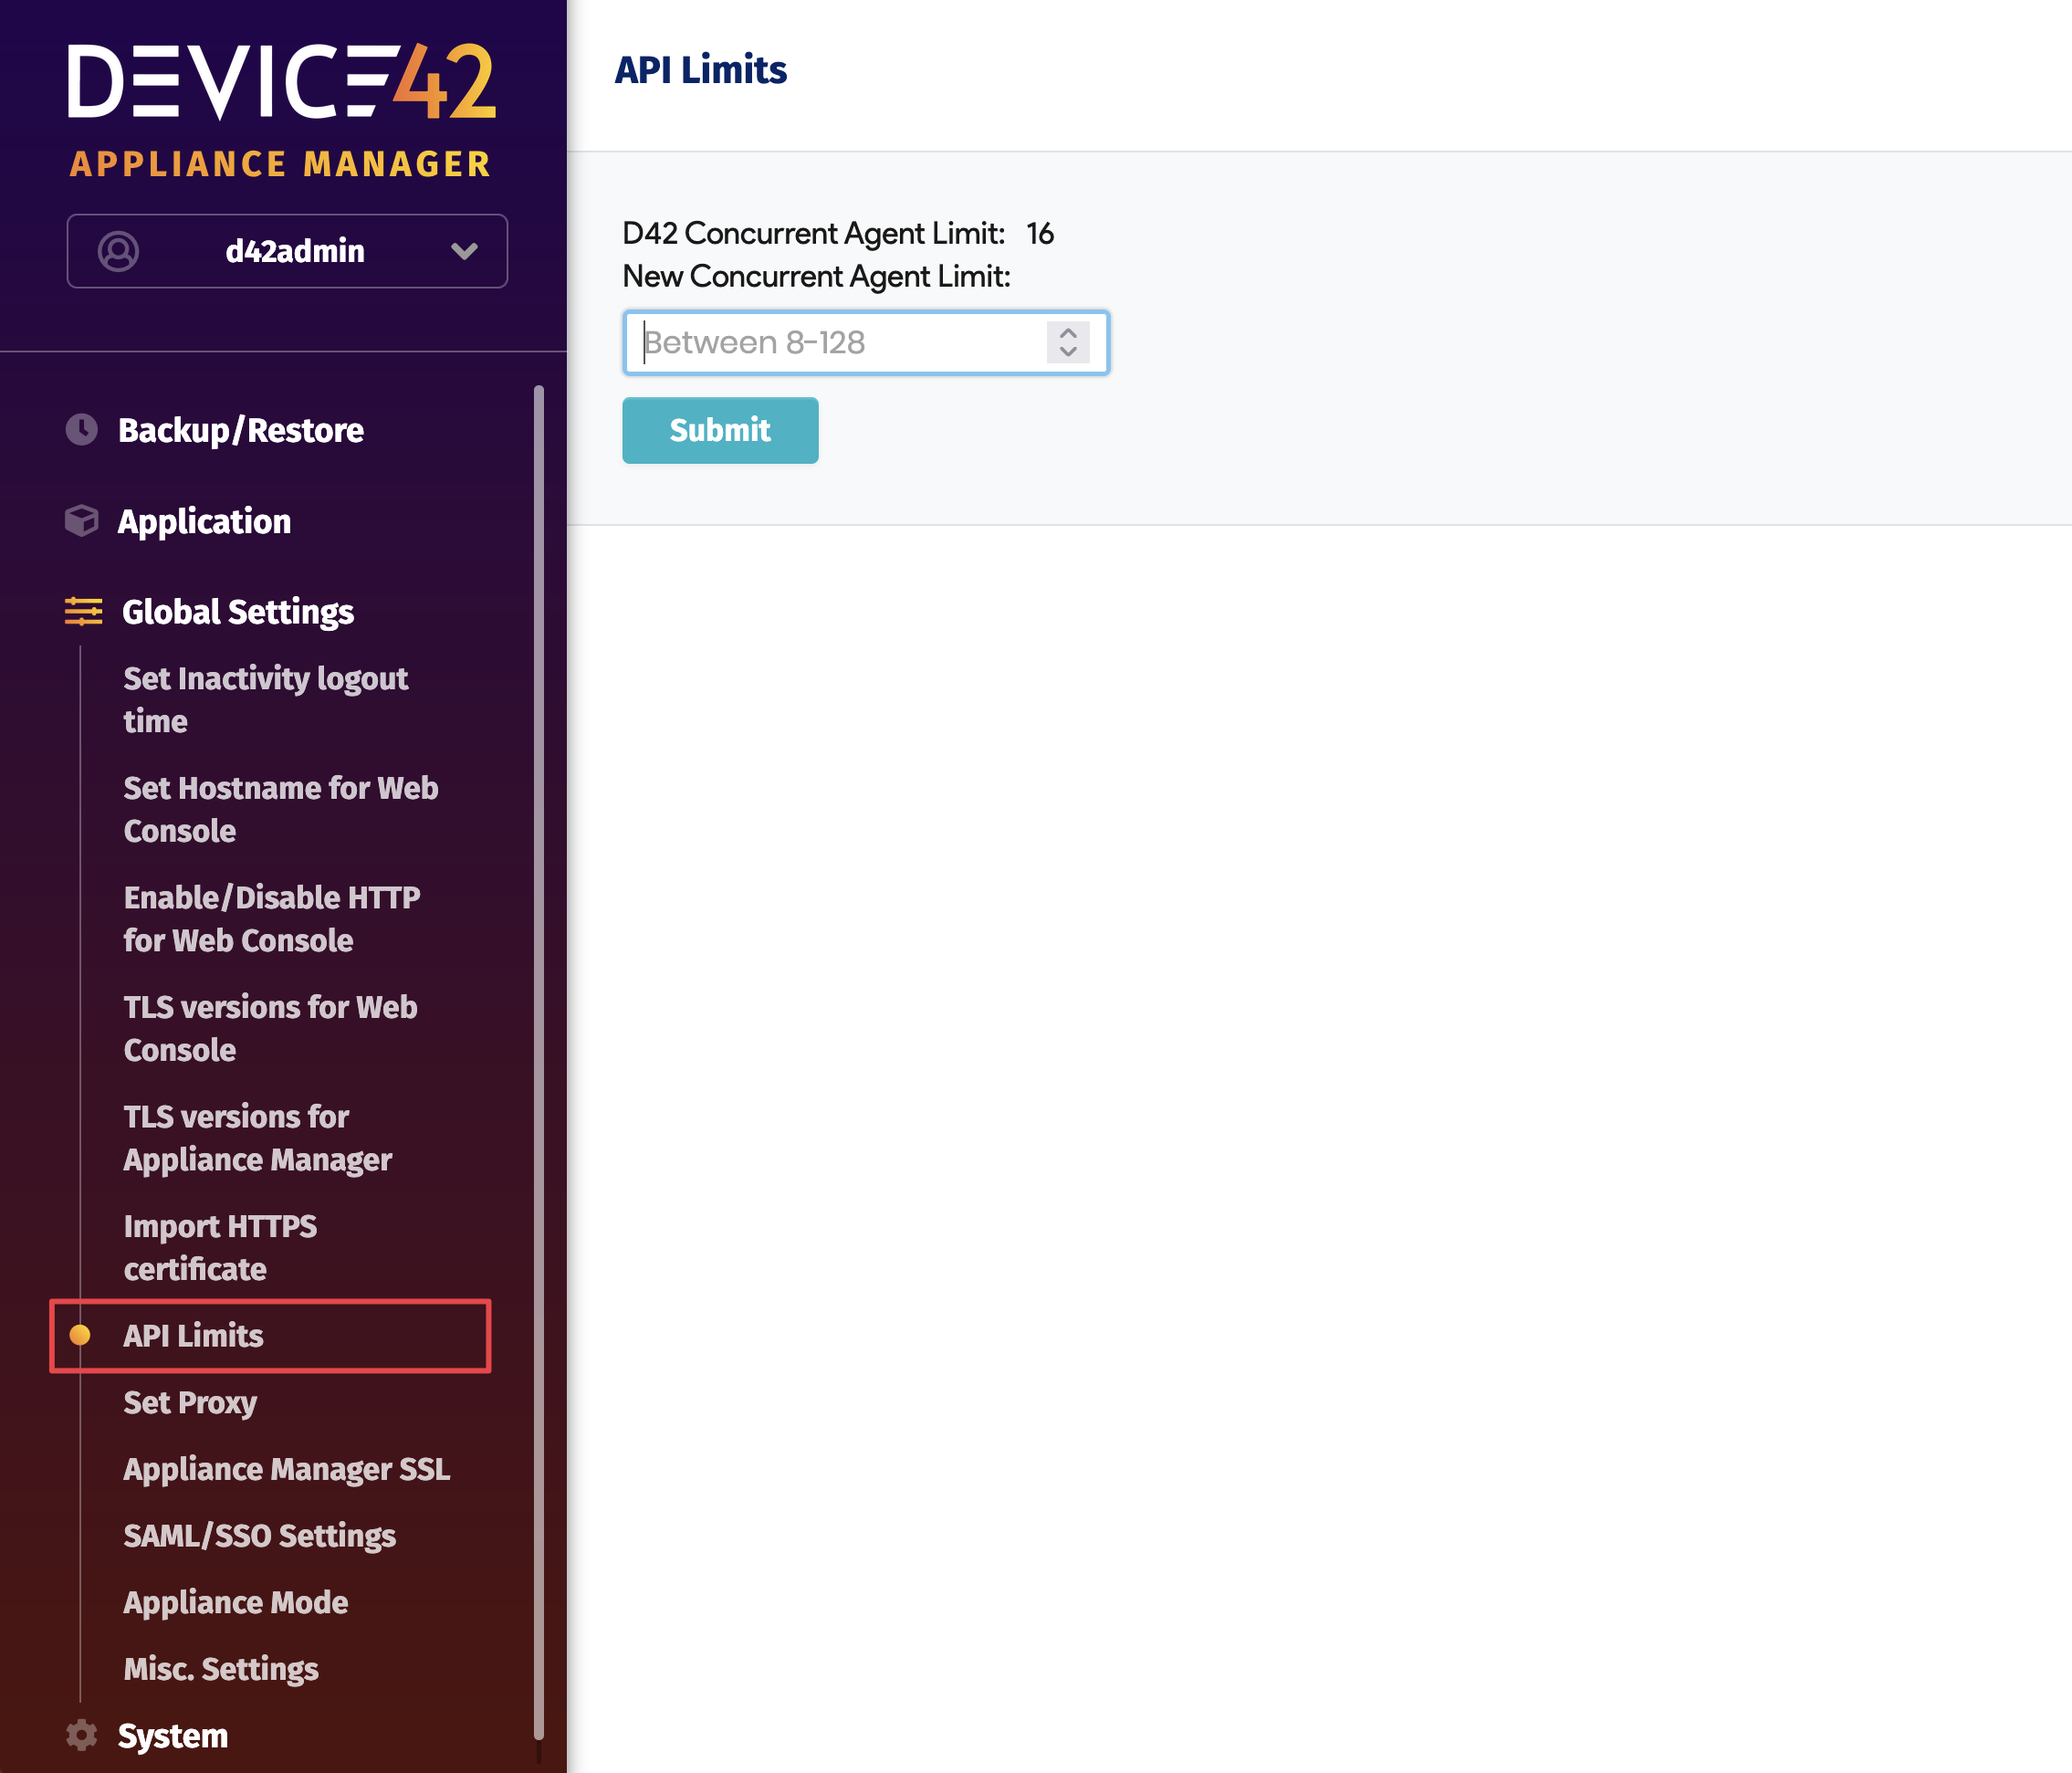Click the Backup/Restore clock icon
Screen dimensions: 2072x1773
point(82,430)
